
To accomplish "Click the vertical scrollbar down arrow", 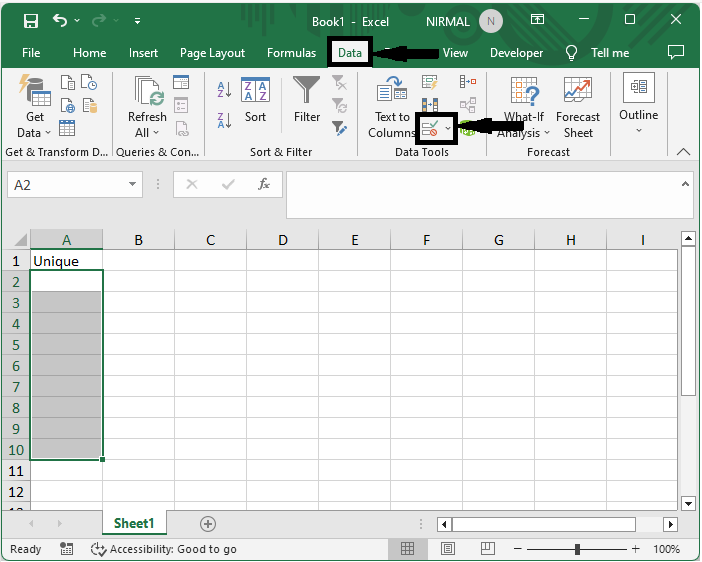I will [x=688, y=503].
